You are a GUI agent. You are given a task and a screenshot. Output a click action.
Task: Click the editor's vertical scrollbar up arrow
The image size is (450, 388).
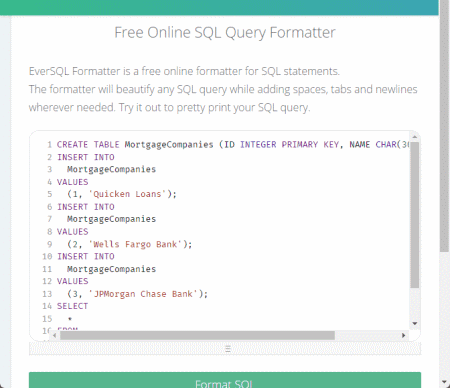pyautogui.click(x=415, y=137)
